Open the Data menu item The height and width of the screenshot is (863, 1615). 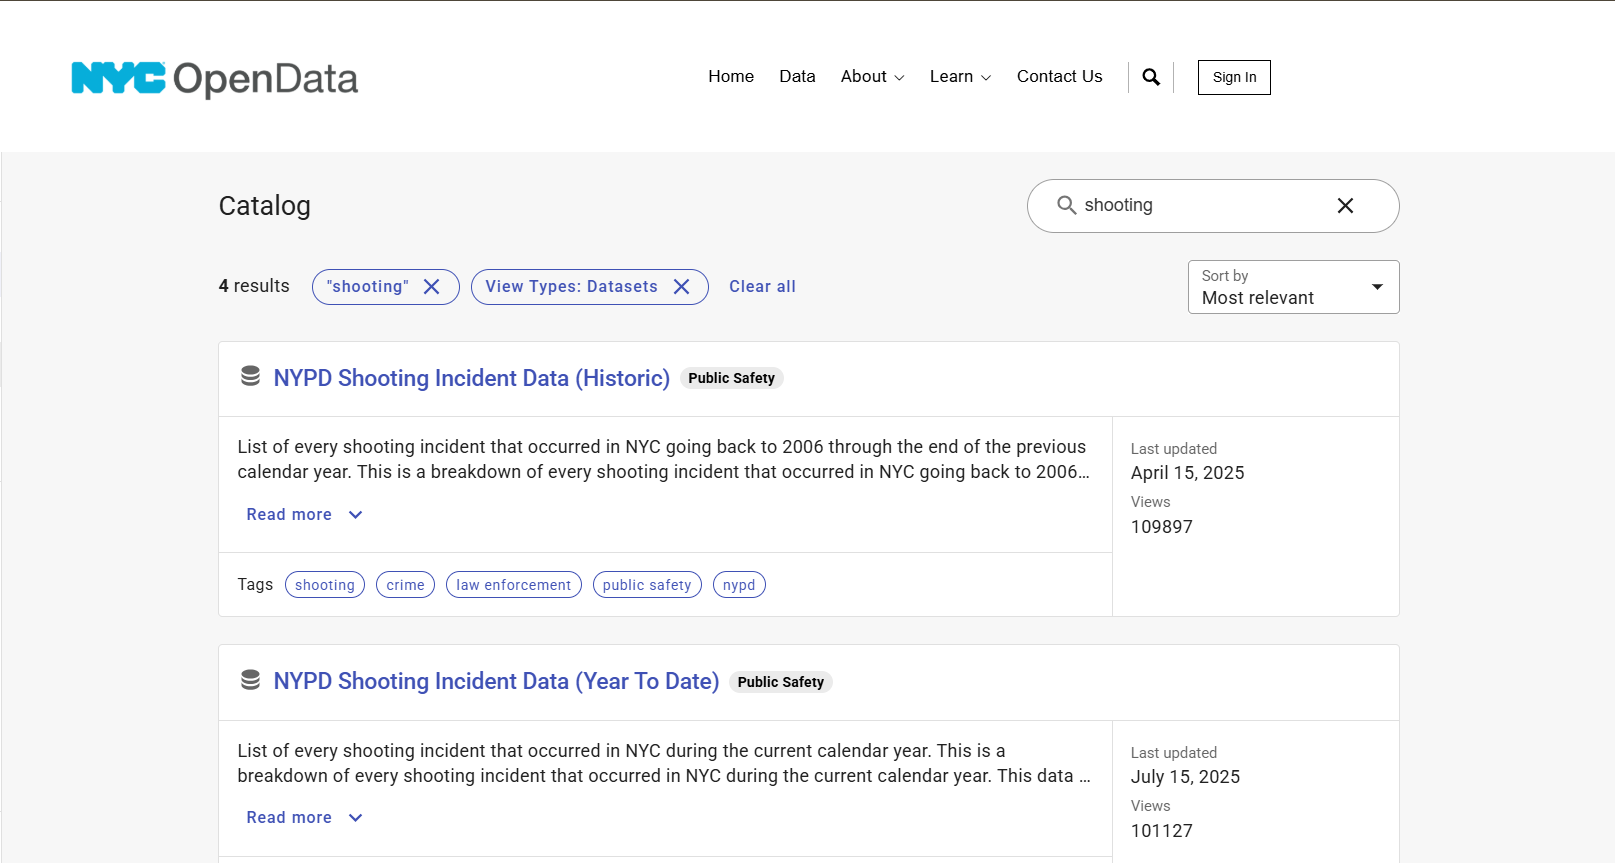pos(797,76)
